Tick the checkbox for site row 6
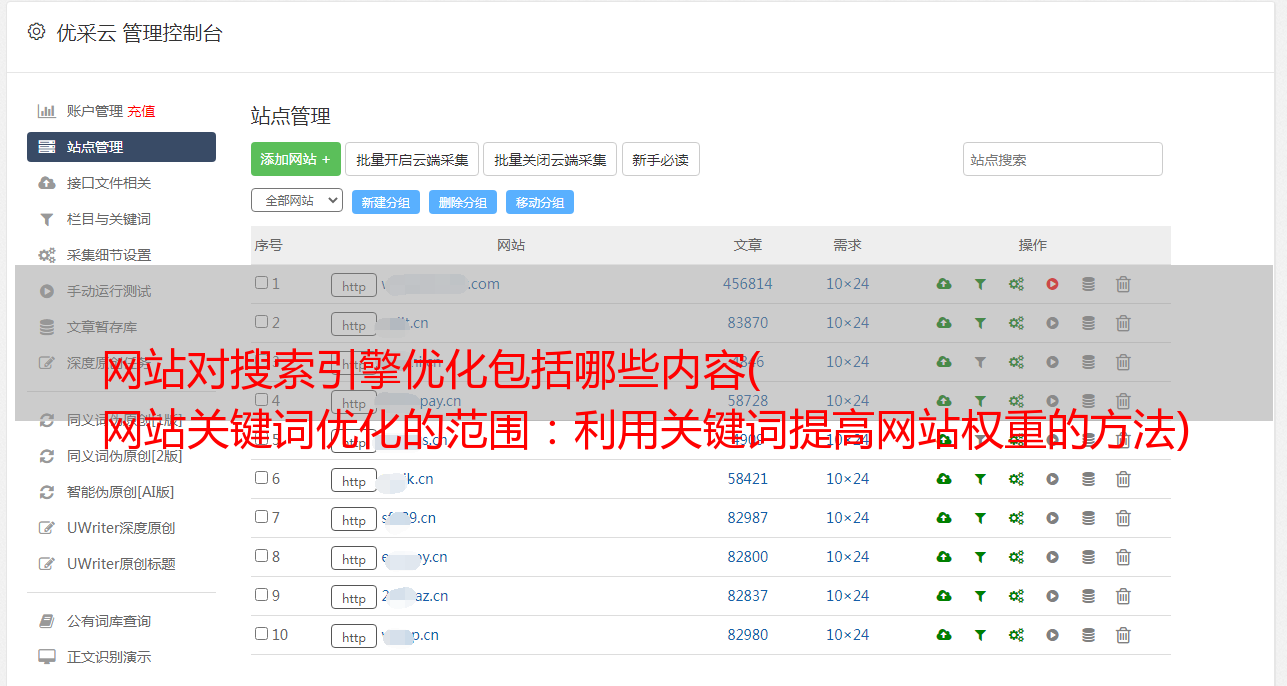This screenshot has width=1287, height=686. coord(261,478)
